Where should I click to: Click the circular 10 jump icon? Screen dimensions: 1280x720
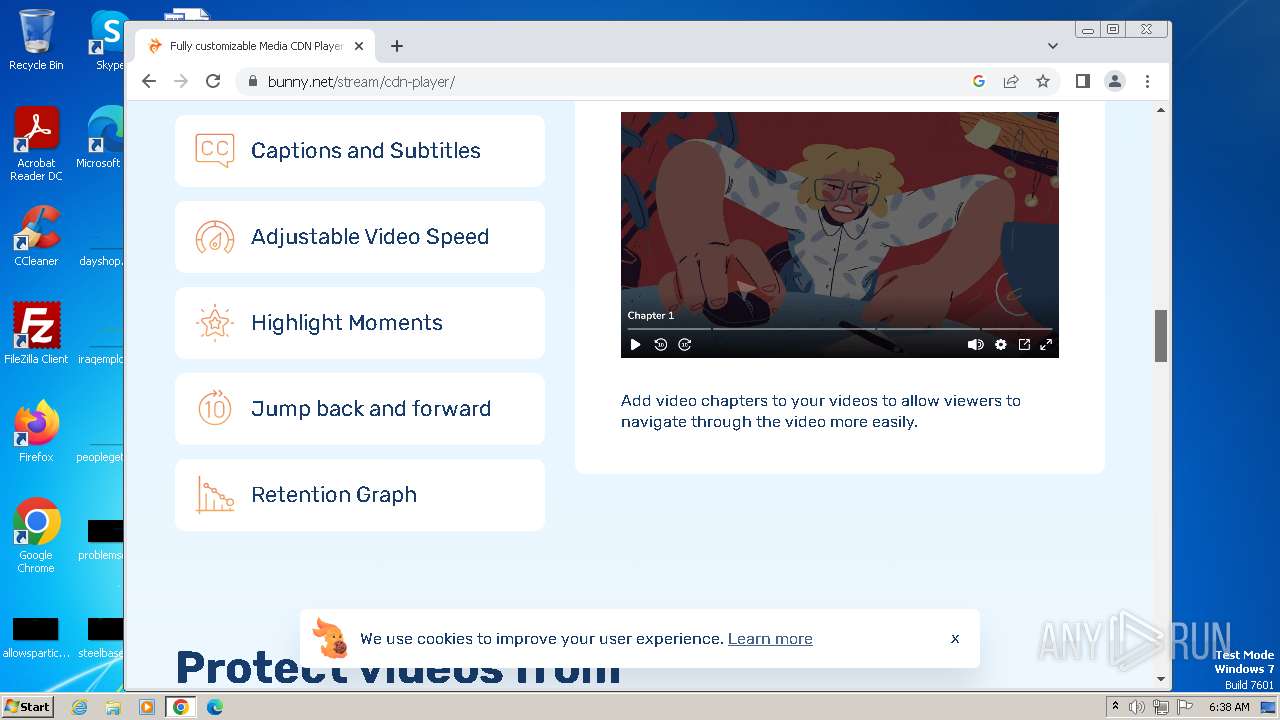[215, 408]
